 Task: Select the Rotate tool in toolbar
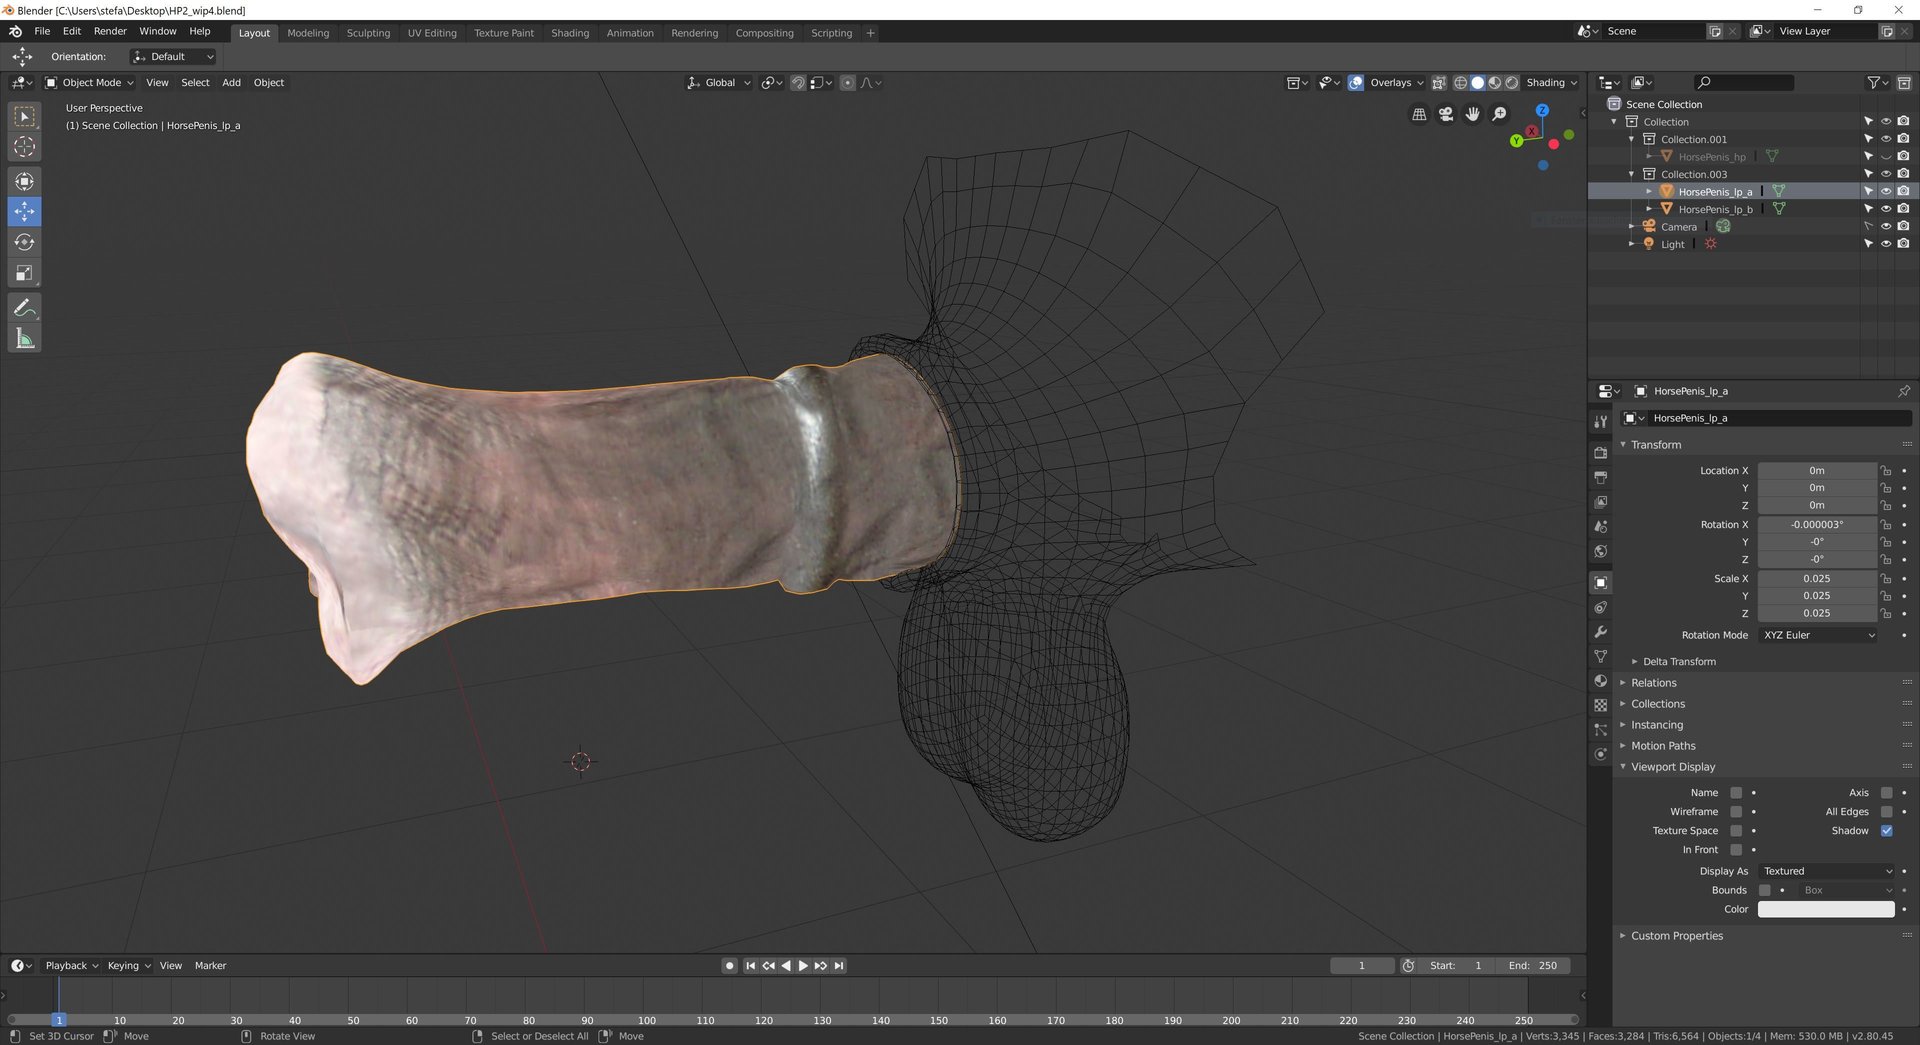coord(24,242)
